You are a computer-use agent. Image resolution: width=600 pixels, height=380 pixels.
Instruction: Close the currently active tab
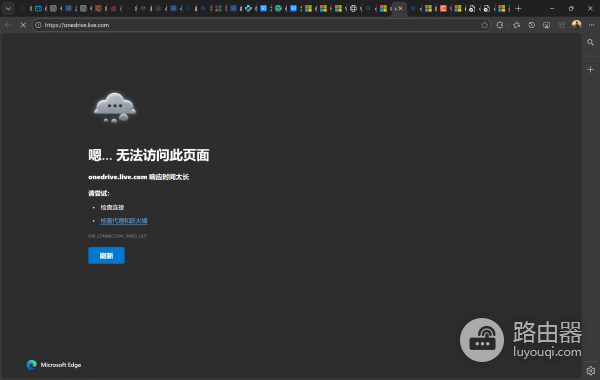tap(401, 8)
